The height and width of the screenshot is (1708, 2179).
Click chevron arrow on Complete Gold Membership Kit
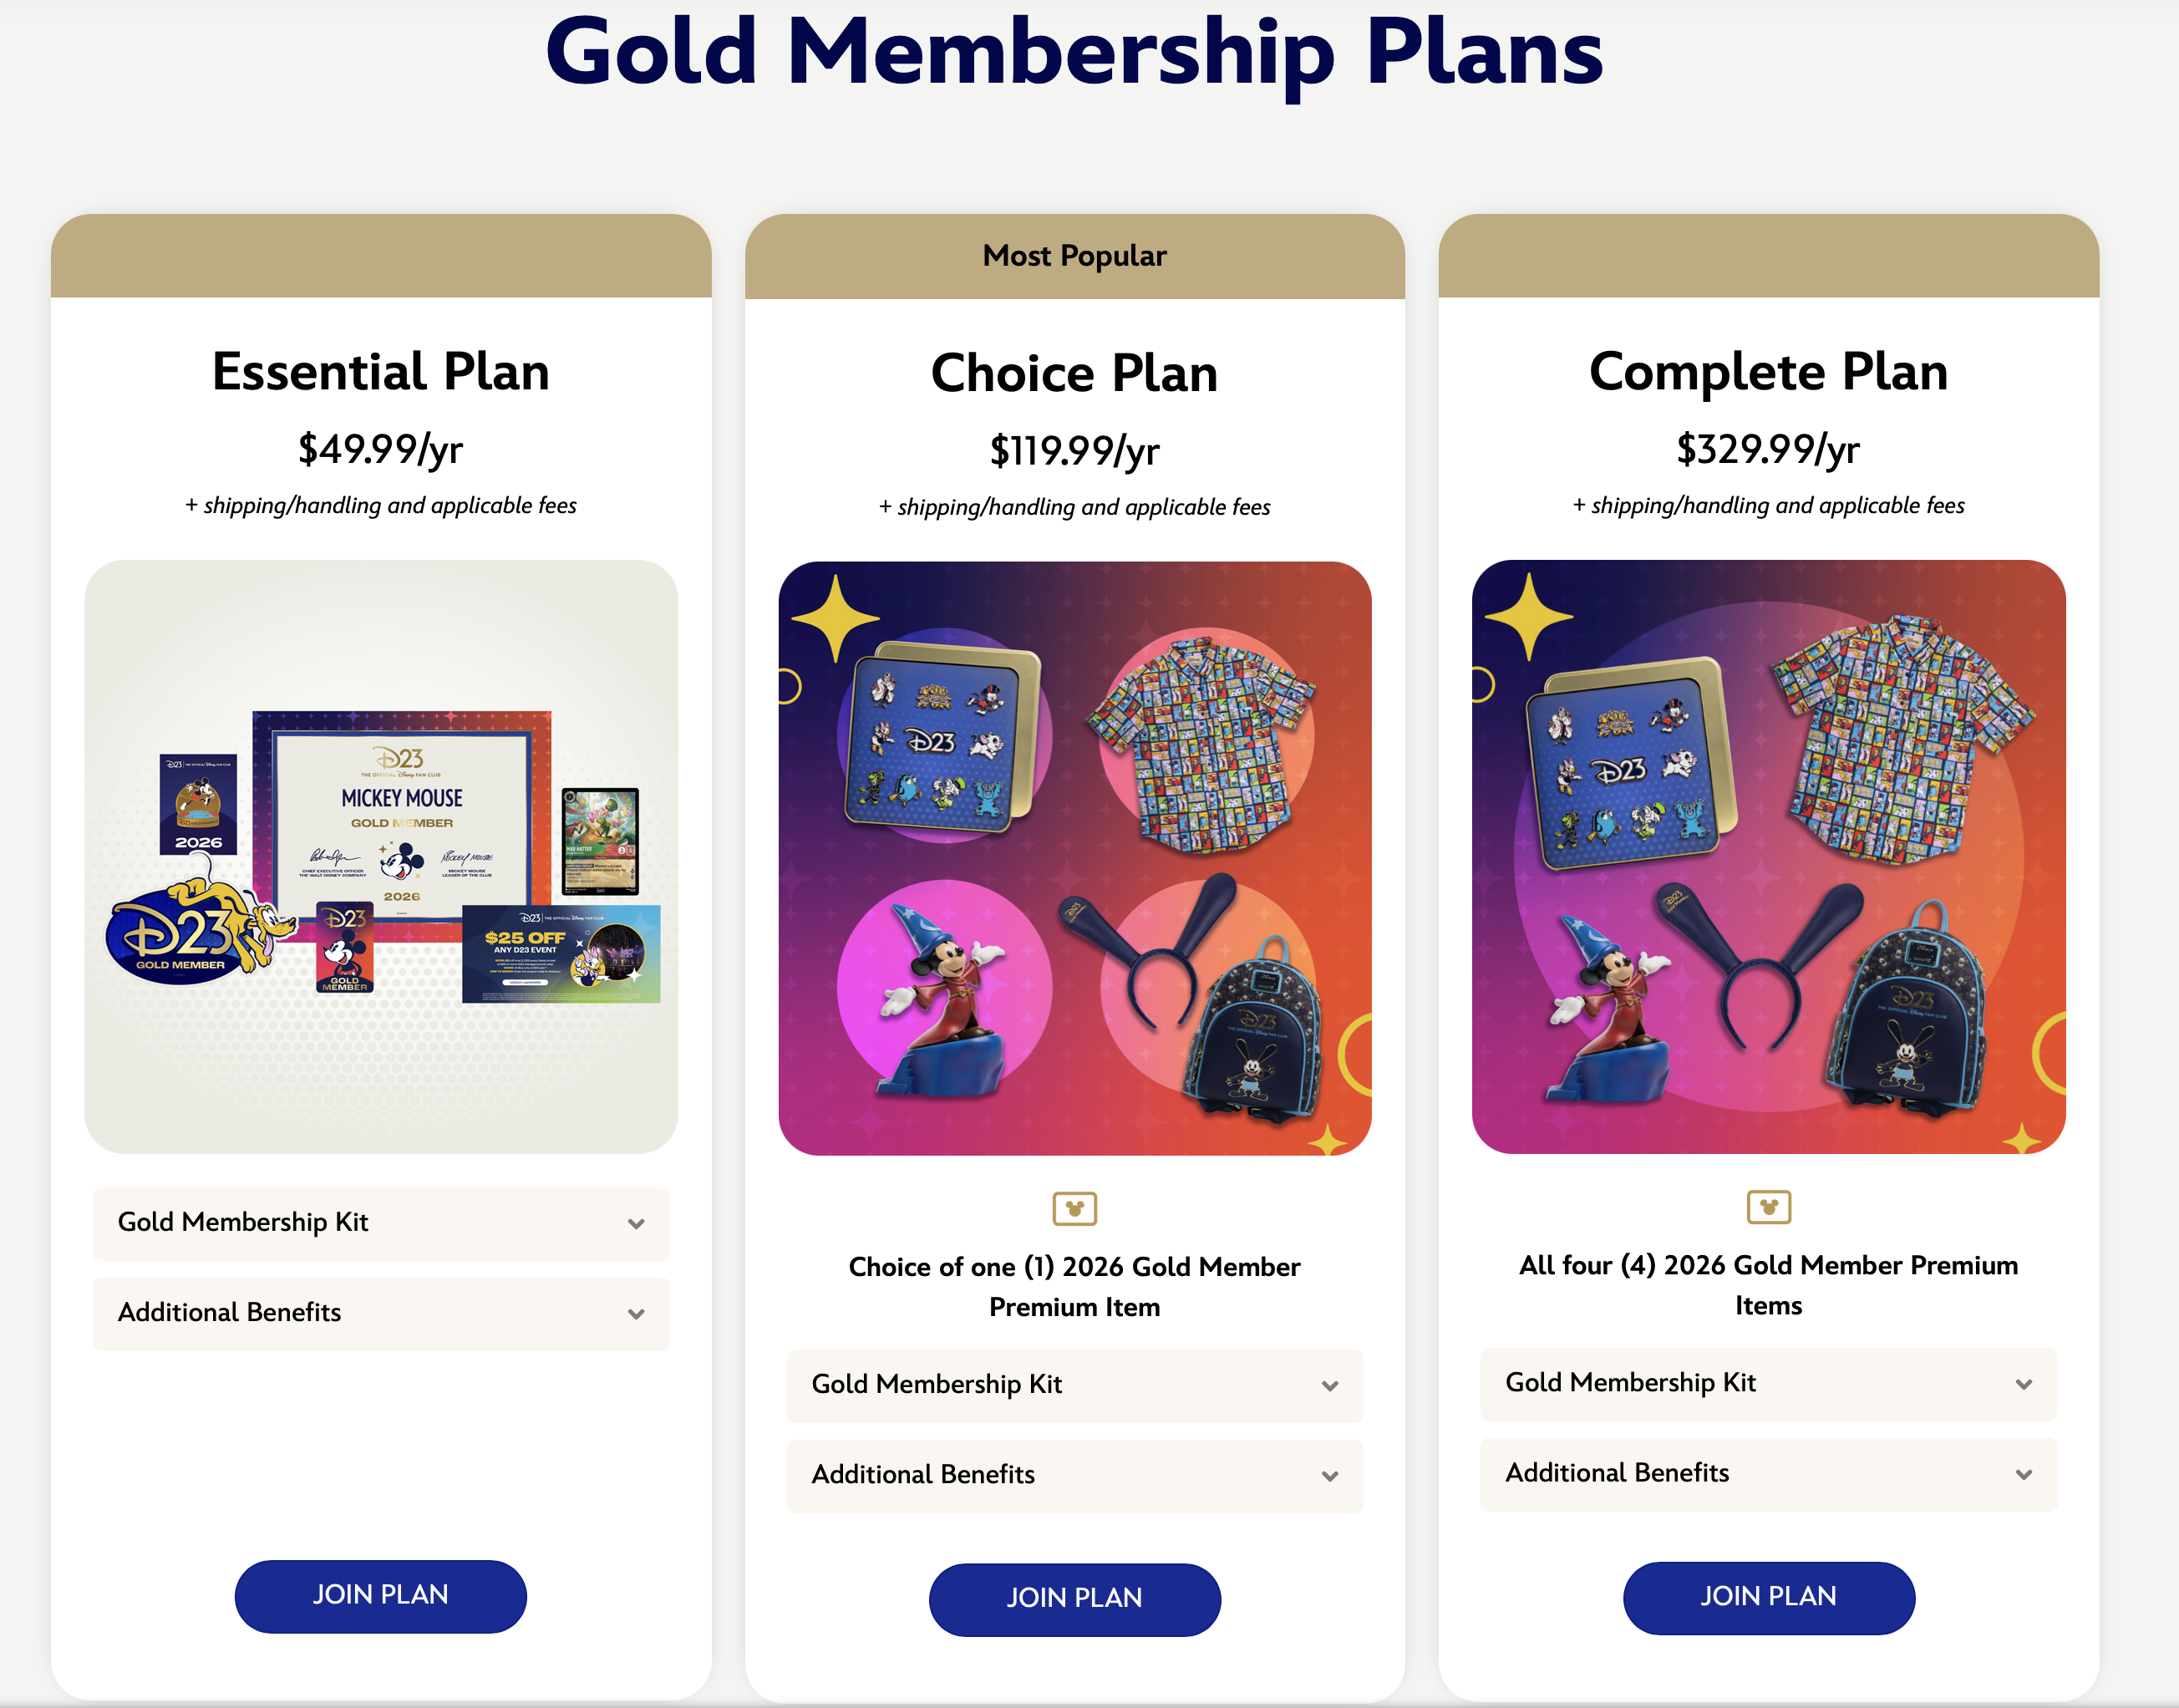[x=2024, y=1384]
